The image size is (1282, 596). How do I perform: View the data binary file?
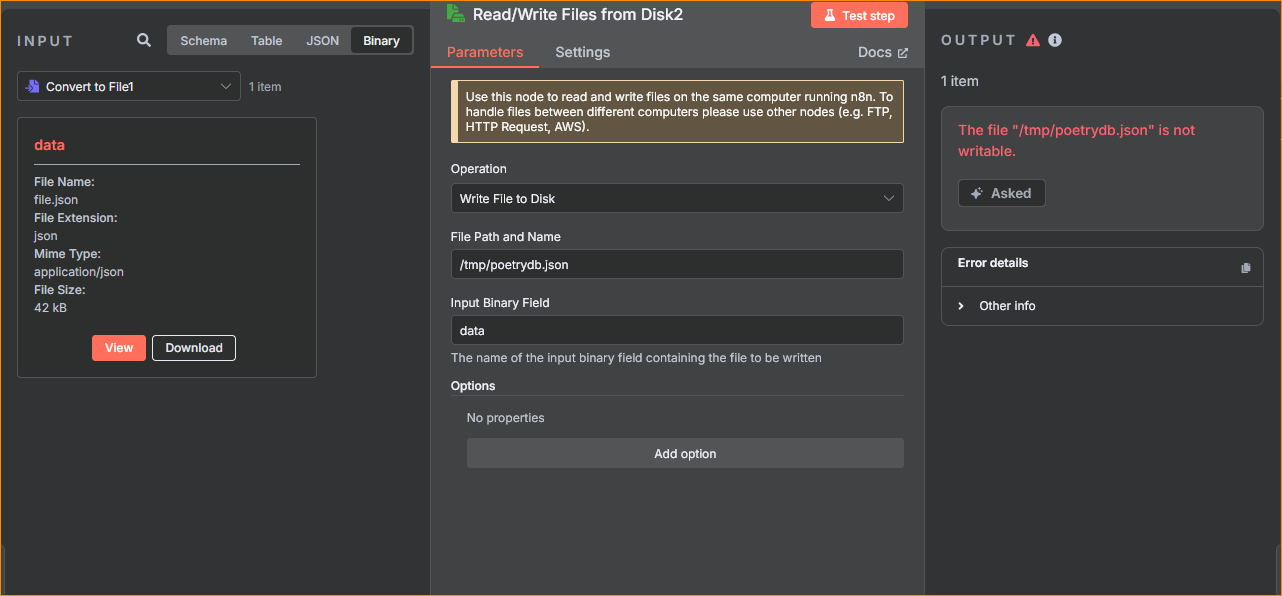(119, 348)
